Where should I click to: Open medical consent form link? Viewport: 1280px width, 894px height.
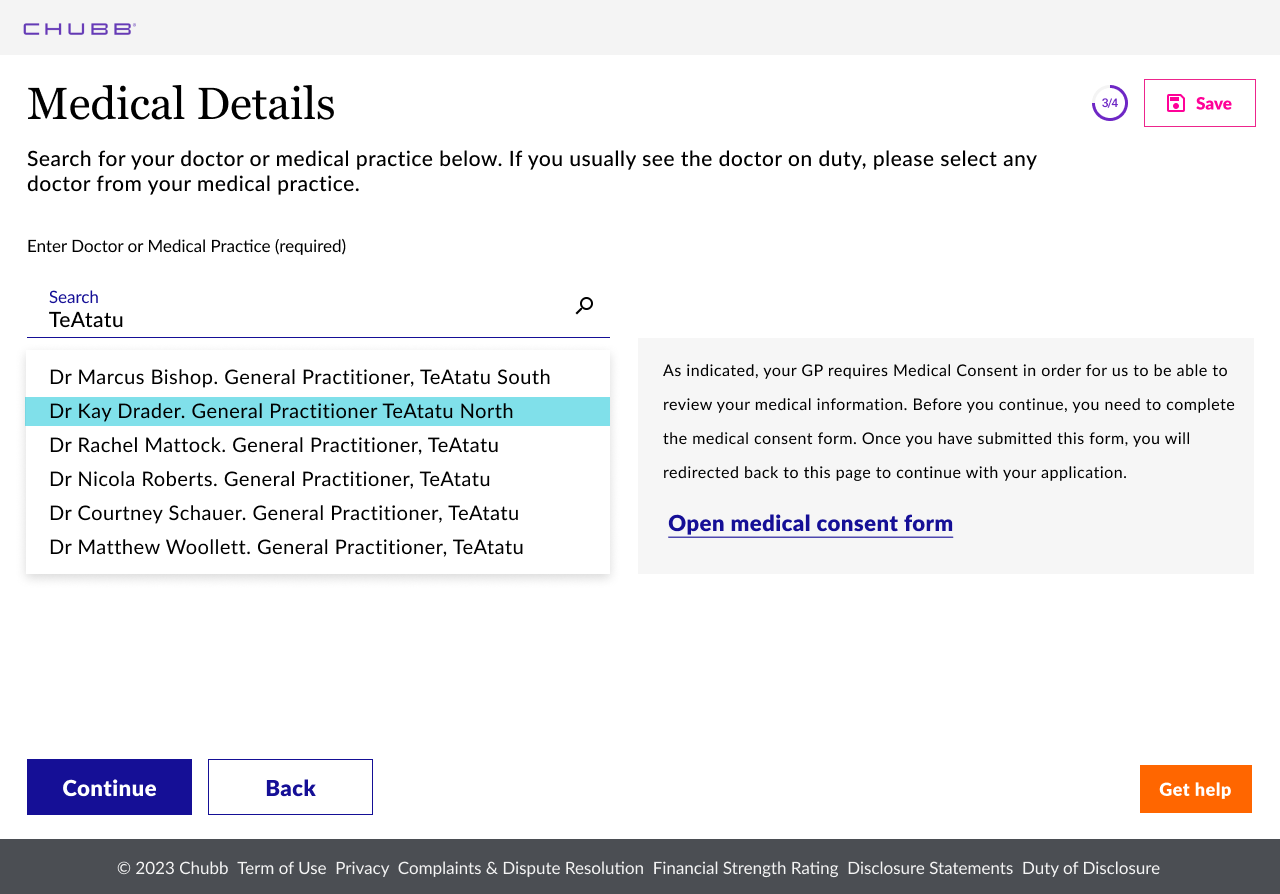[x=810, y=523]
